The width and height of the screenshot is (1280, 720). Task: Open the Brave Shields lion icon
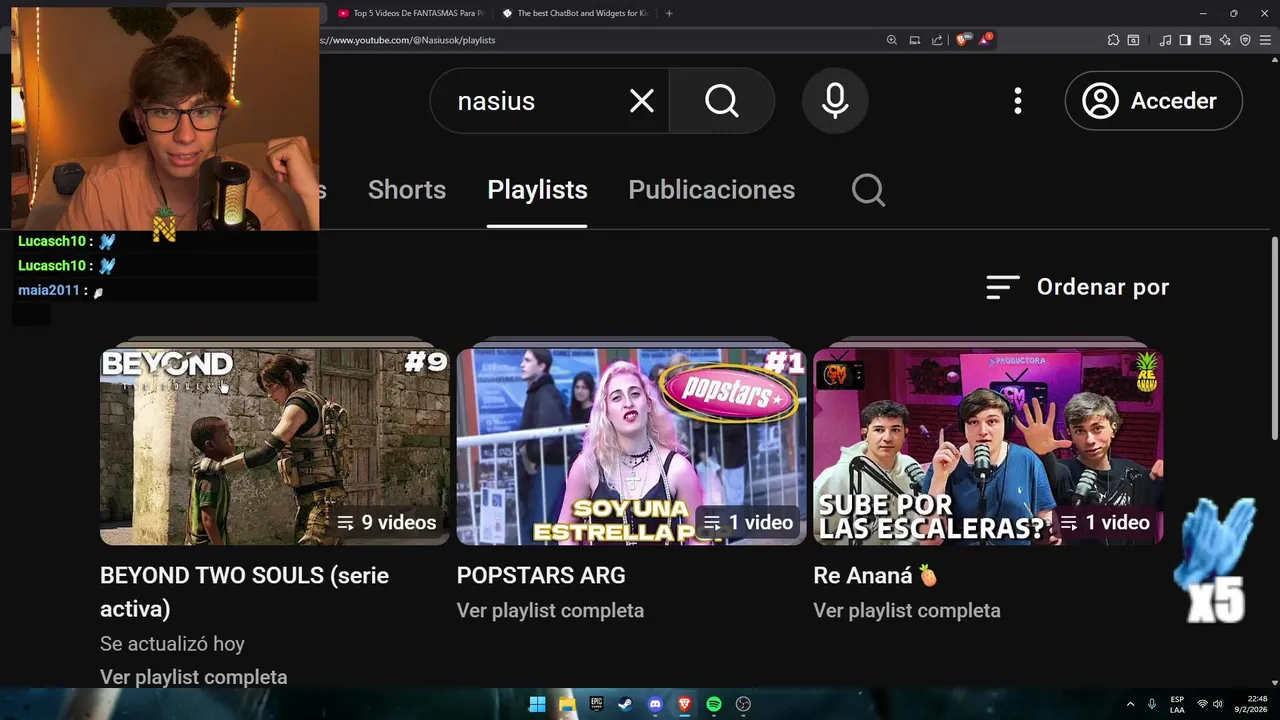[x=962, y=40]
